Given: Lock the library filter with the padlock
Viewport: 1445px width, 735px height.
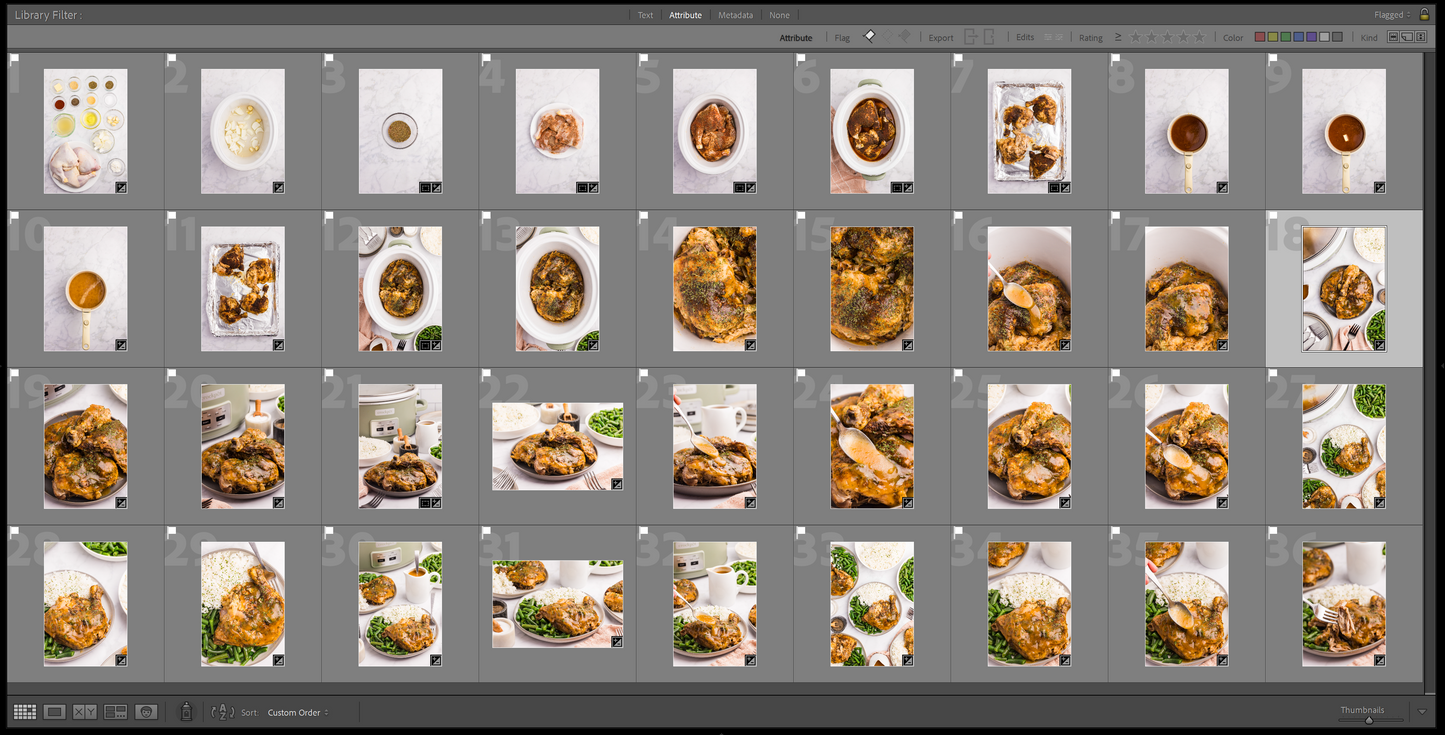Looking at the screenshot, I should click(1424, 14).
